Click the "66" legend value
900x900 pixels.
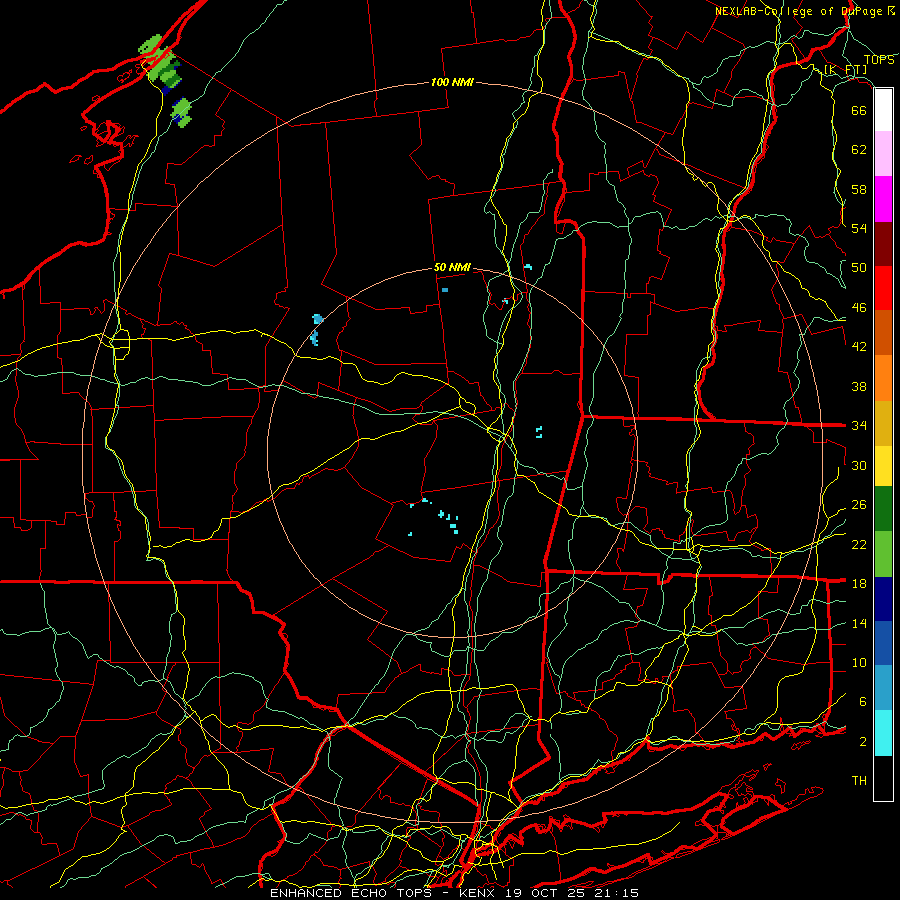859,110
